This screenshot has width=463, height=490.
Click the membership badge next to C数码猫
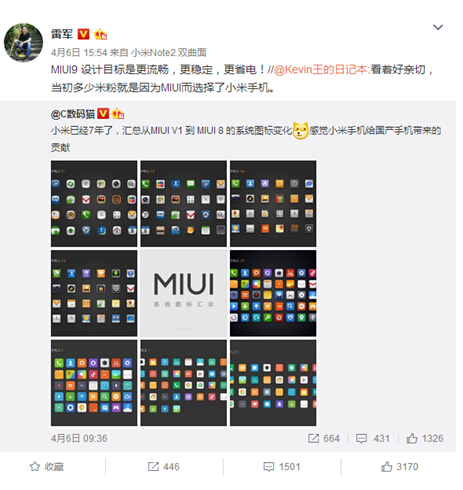118,114
